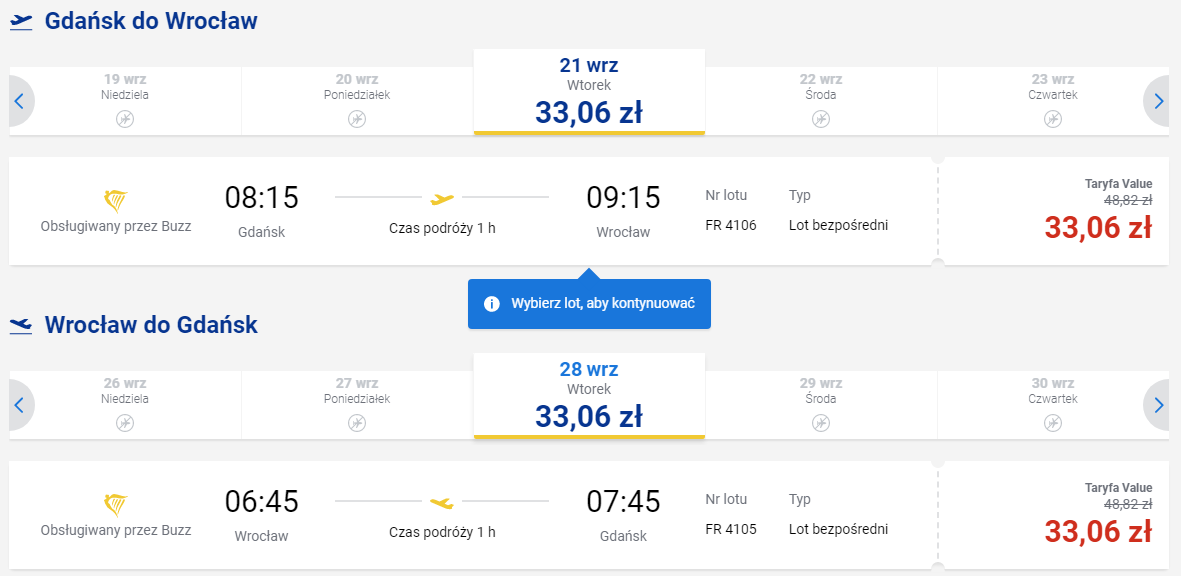1181x576 pixels.
Task: Click the no-flight icon under 22 wrz Środa
Action: pos(821,119)
